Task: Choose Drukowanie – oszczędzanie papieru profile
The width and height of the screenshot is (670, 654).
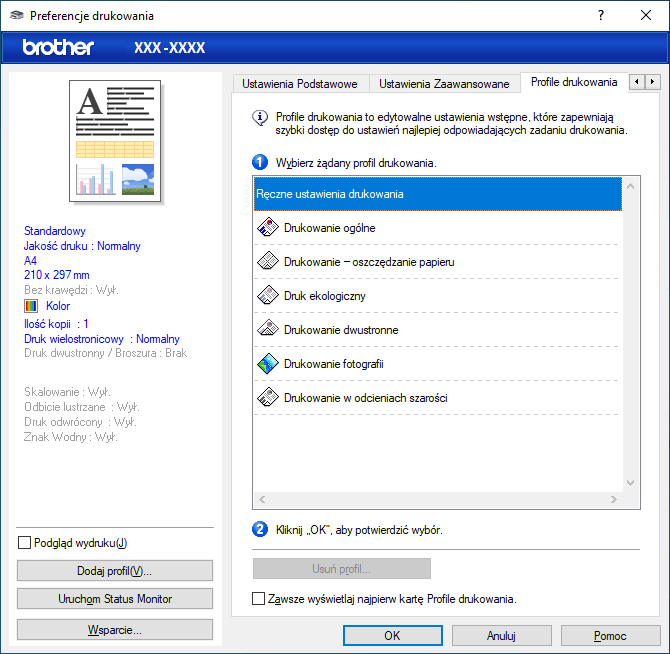Action: [x=438, y=262]
